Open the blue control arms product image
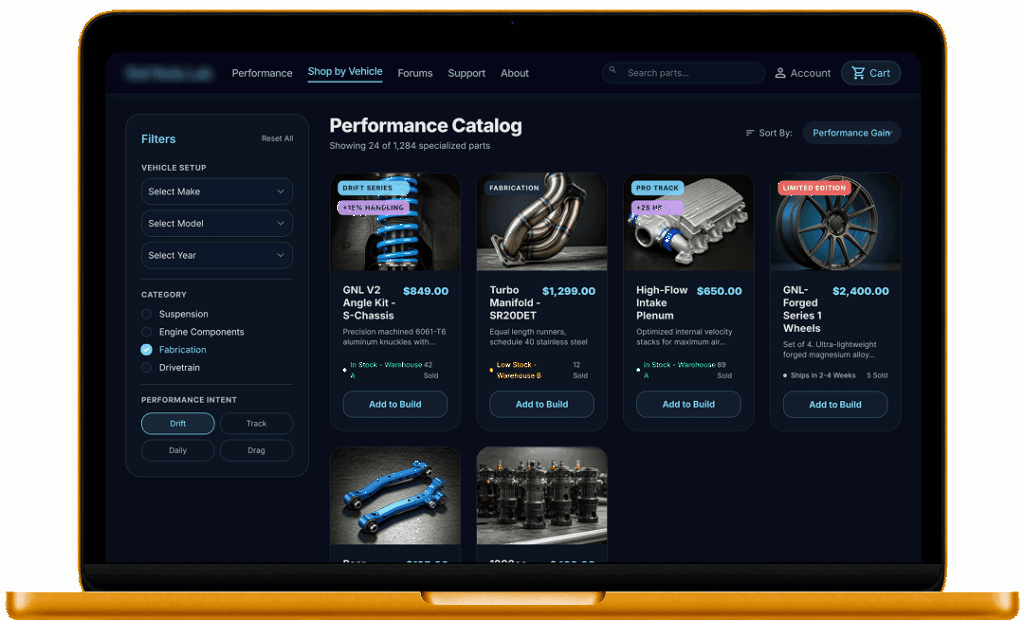Viewport: 1024px width, 620px height. (395, 496)
